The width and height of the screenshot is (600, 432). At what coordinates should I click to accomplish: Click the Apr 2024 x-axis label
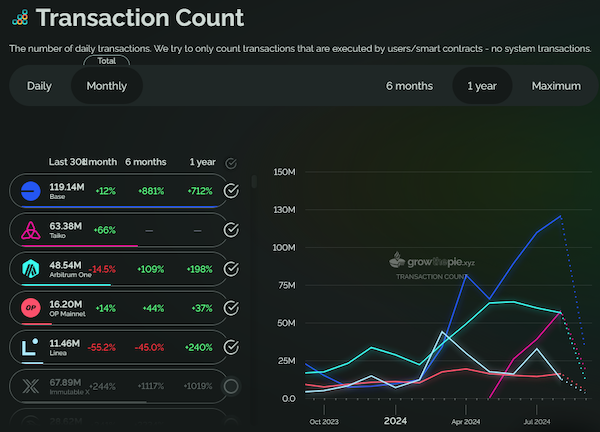(466, 421)
